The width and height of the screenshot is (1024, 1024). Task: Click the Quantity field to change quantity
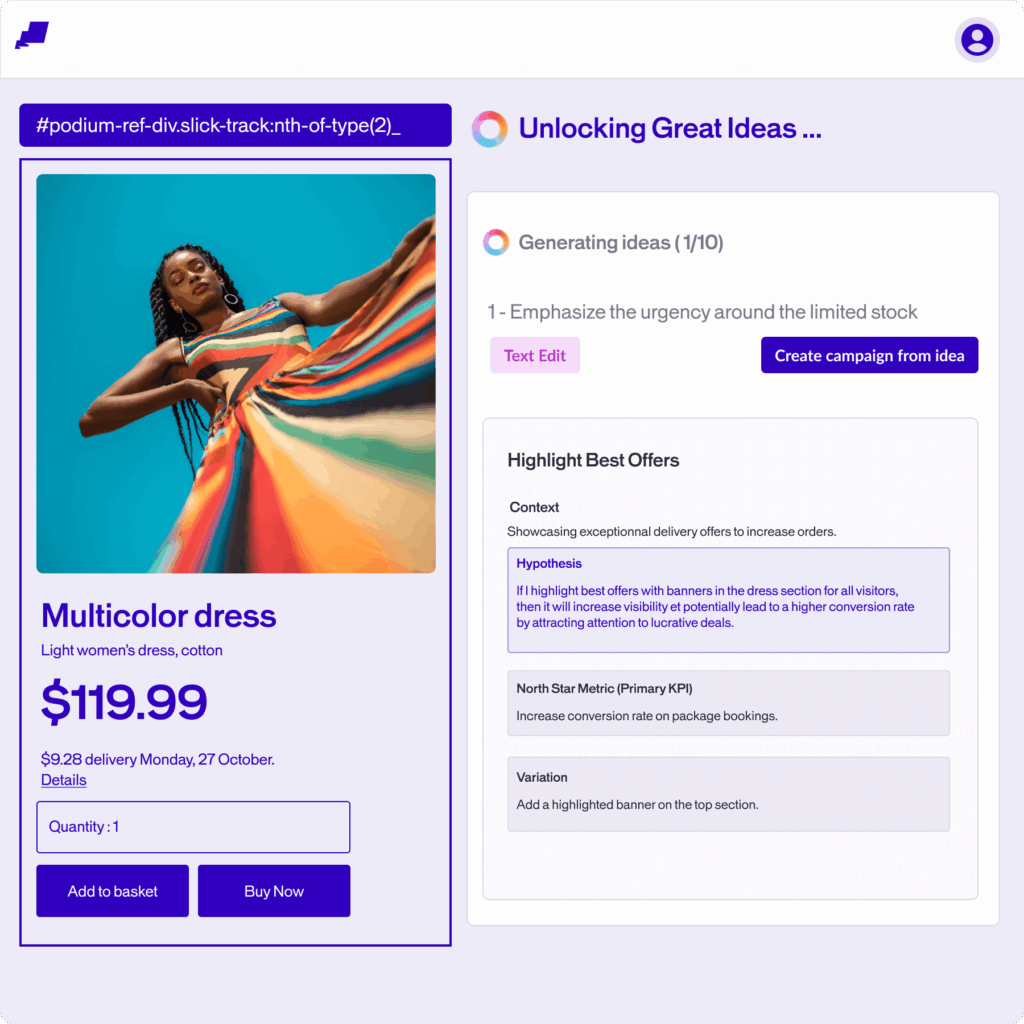(x=193, y=827)
